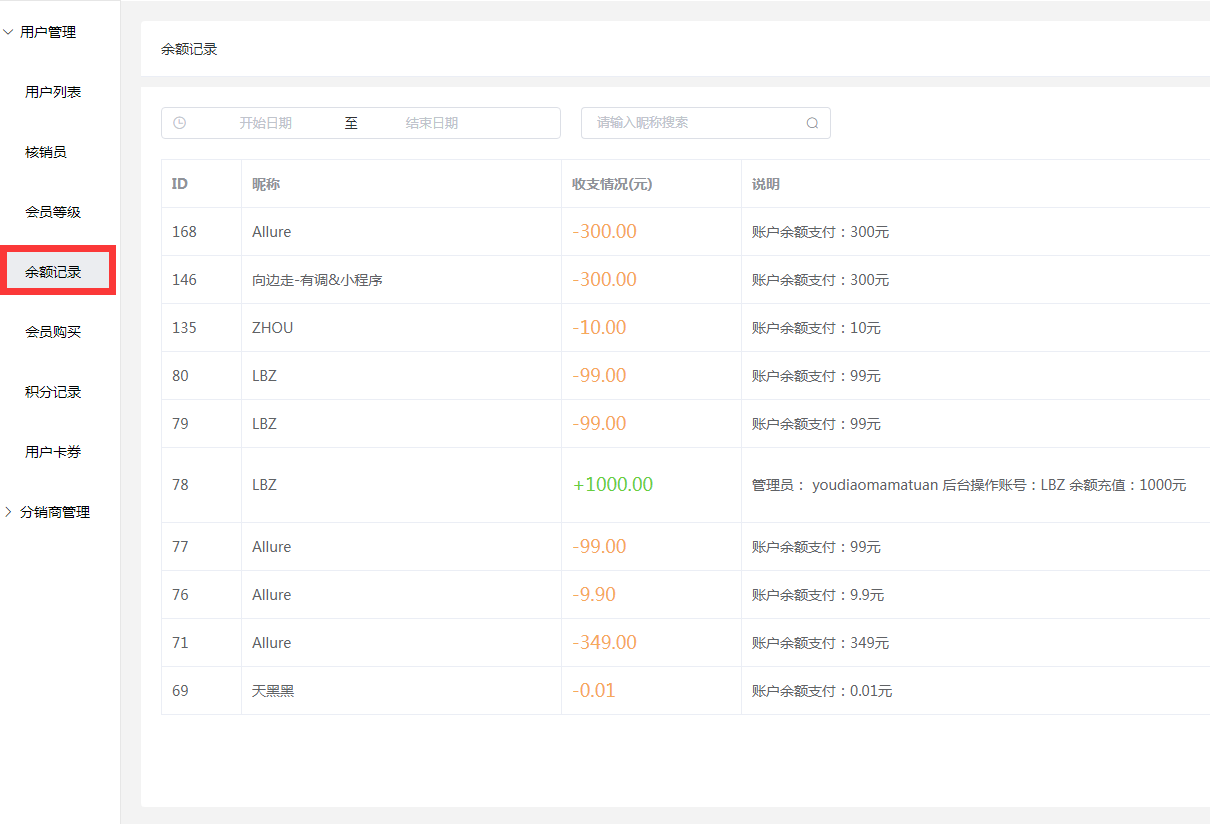Click the ID cell 78
1210x824 pixels.
click(180, 485)
